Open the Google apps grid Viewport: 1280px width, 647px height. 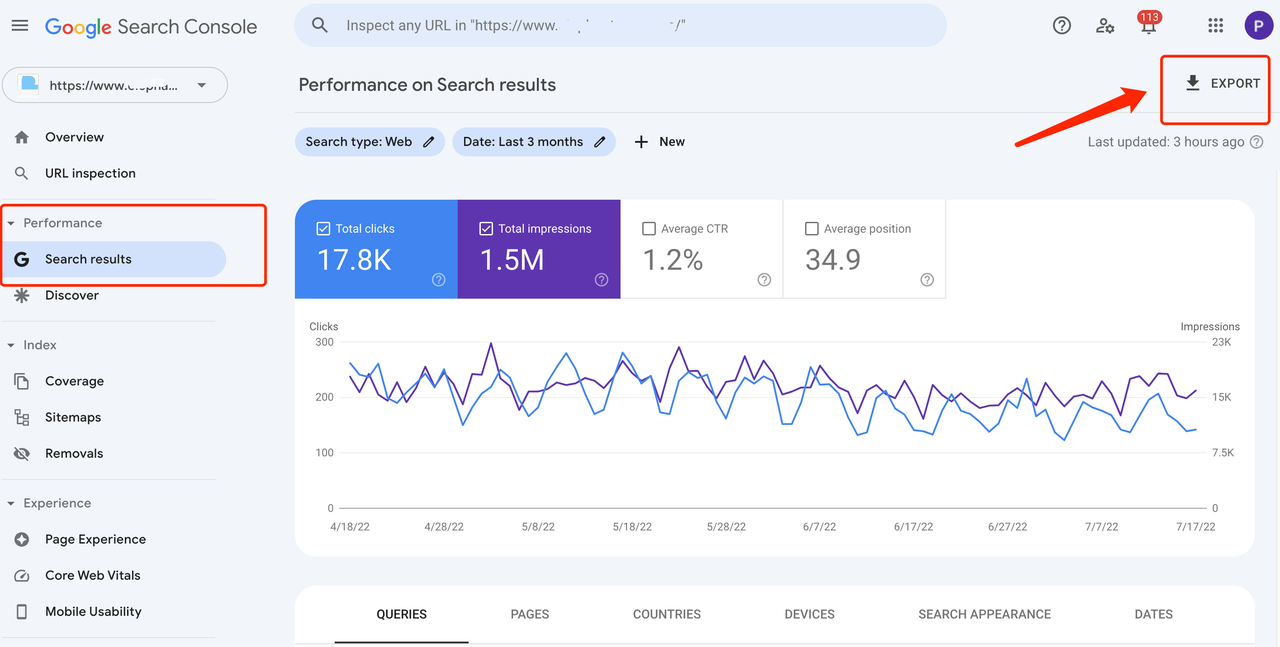pos(1215,26)
